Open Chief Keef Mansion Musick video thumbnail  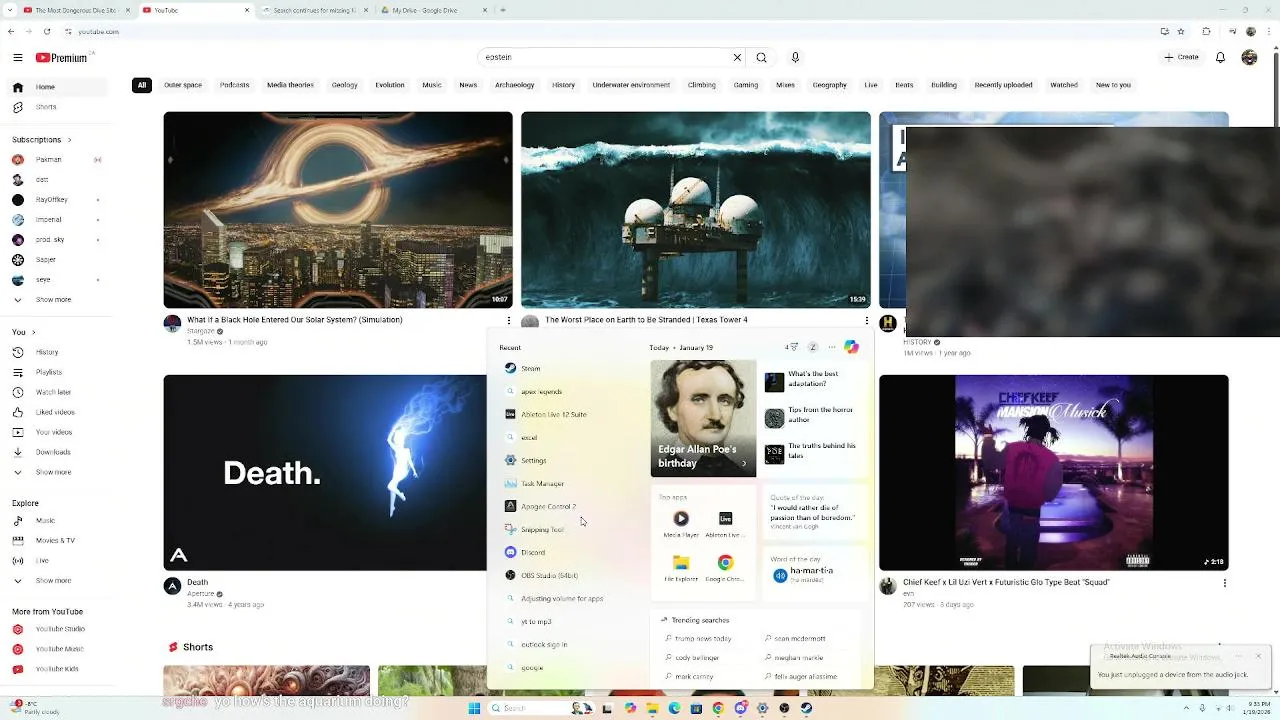pos(1053,473)
